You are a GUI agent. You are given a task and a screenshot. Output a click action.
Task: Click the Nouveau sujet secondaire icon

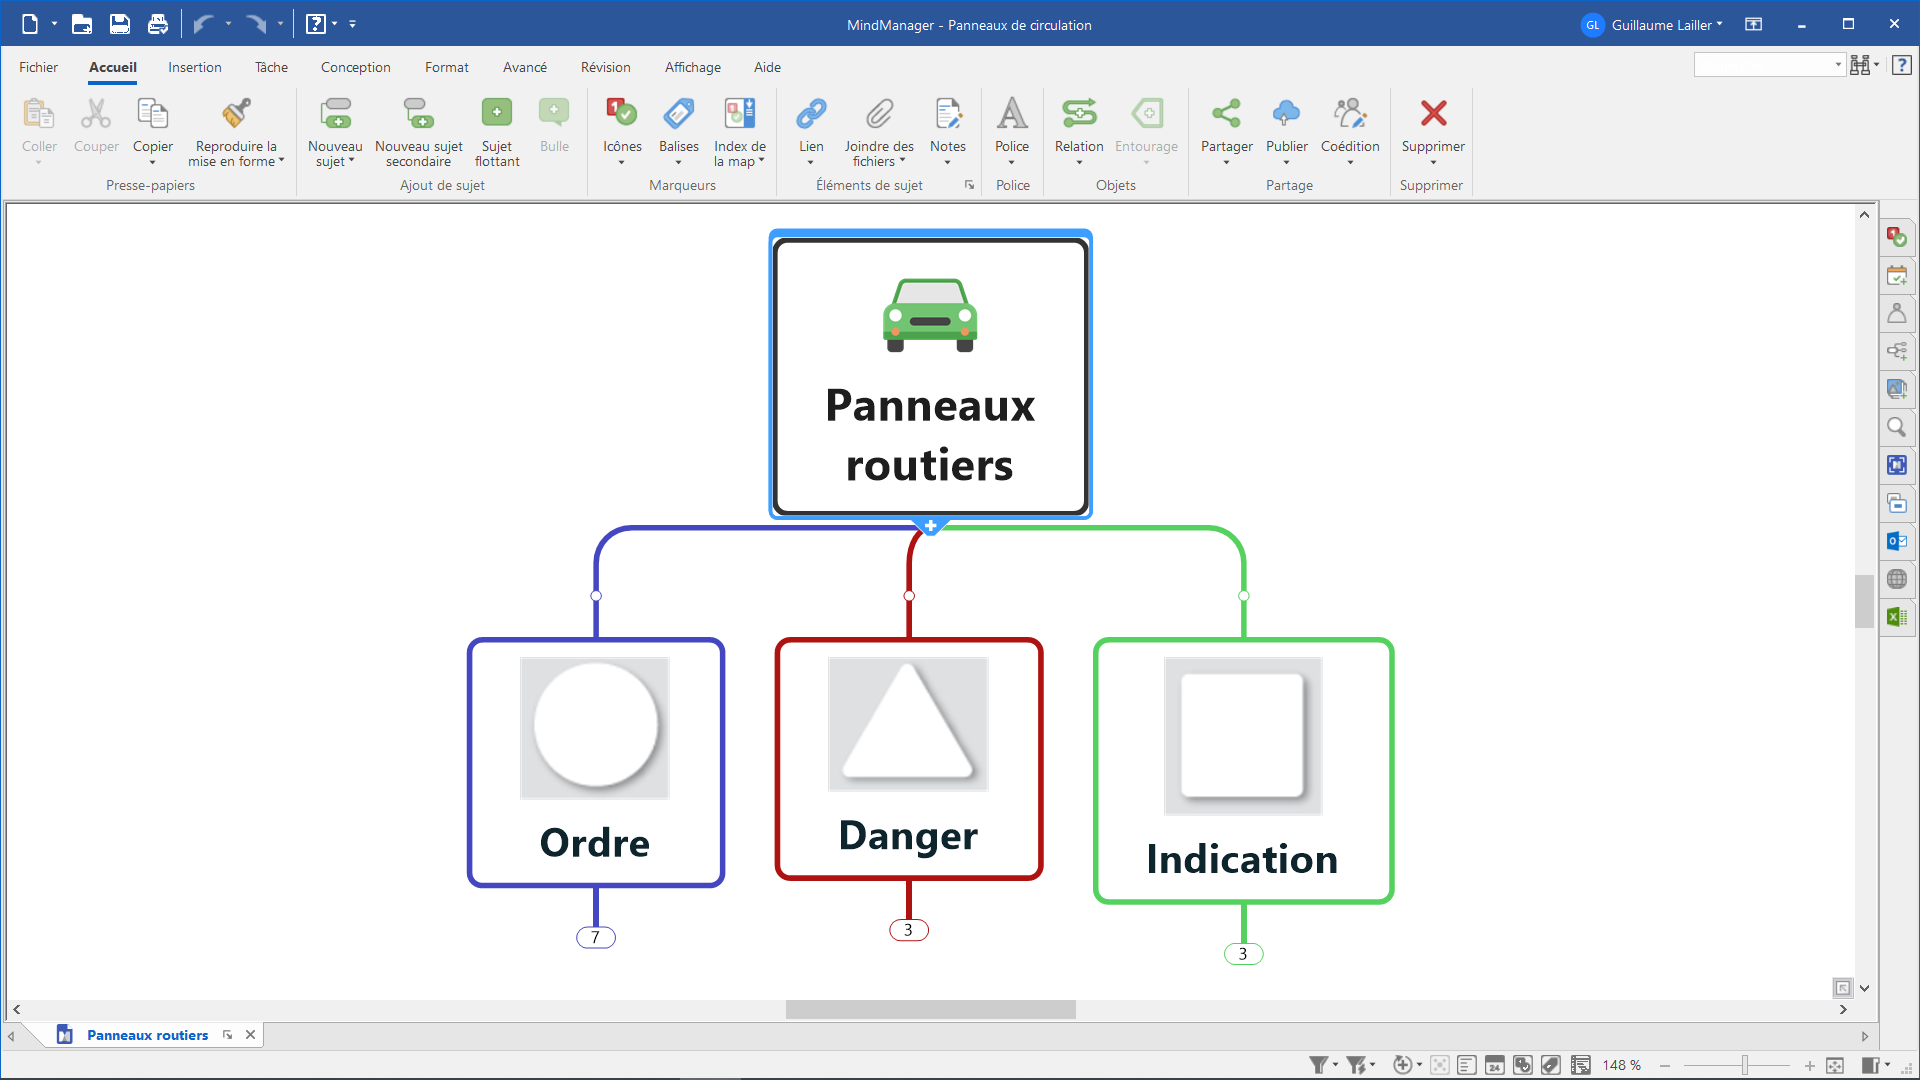pyautogui.click(x=418, y=114)
